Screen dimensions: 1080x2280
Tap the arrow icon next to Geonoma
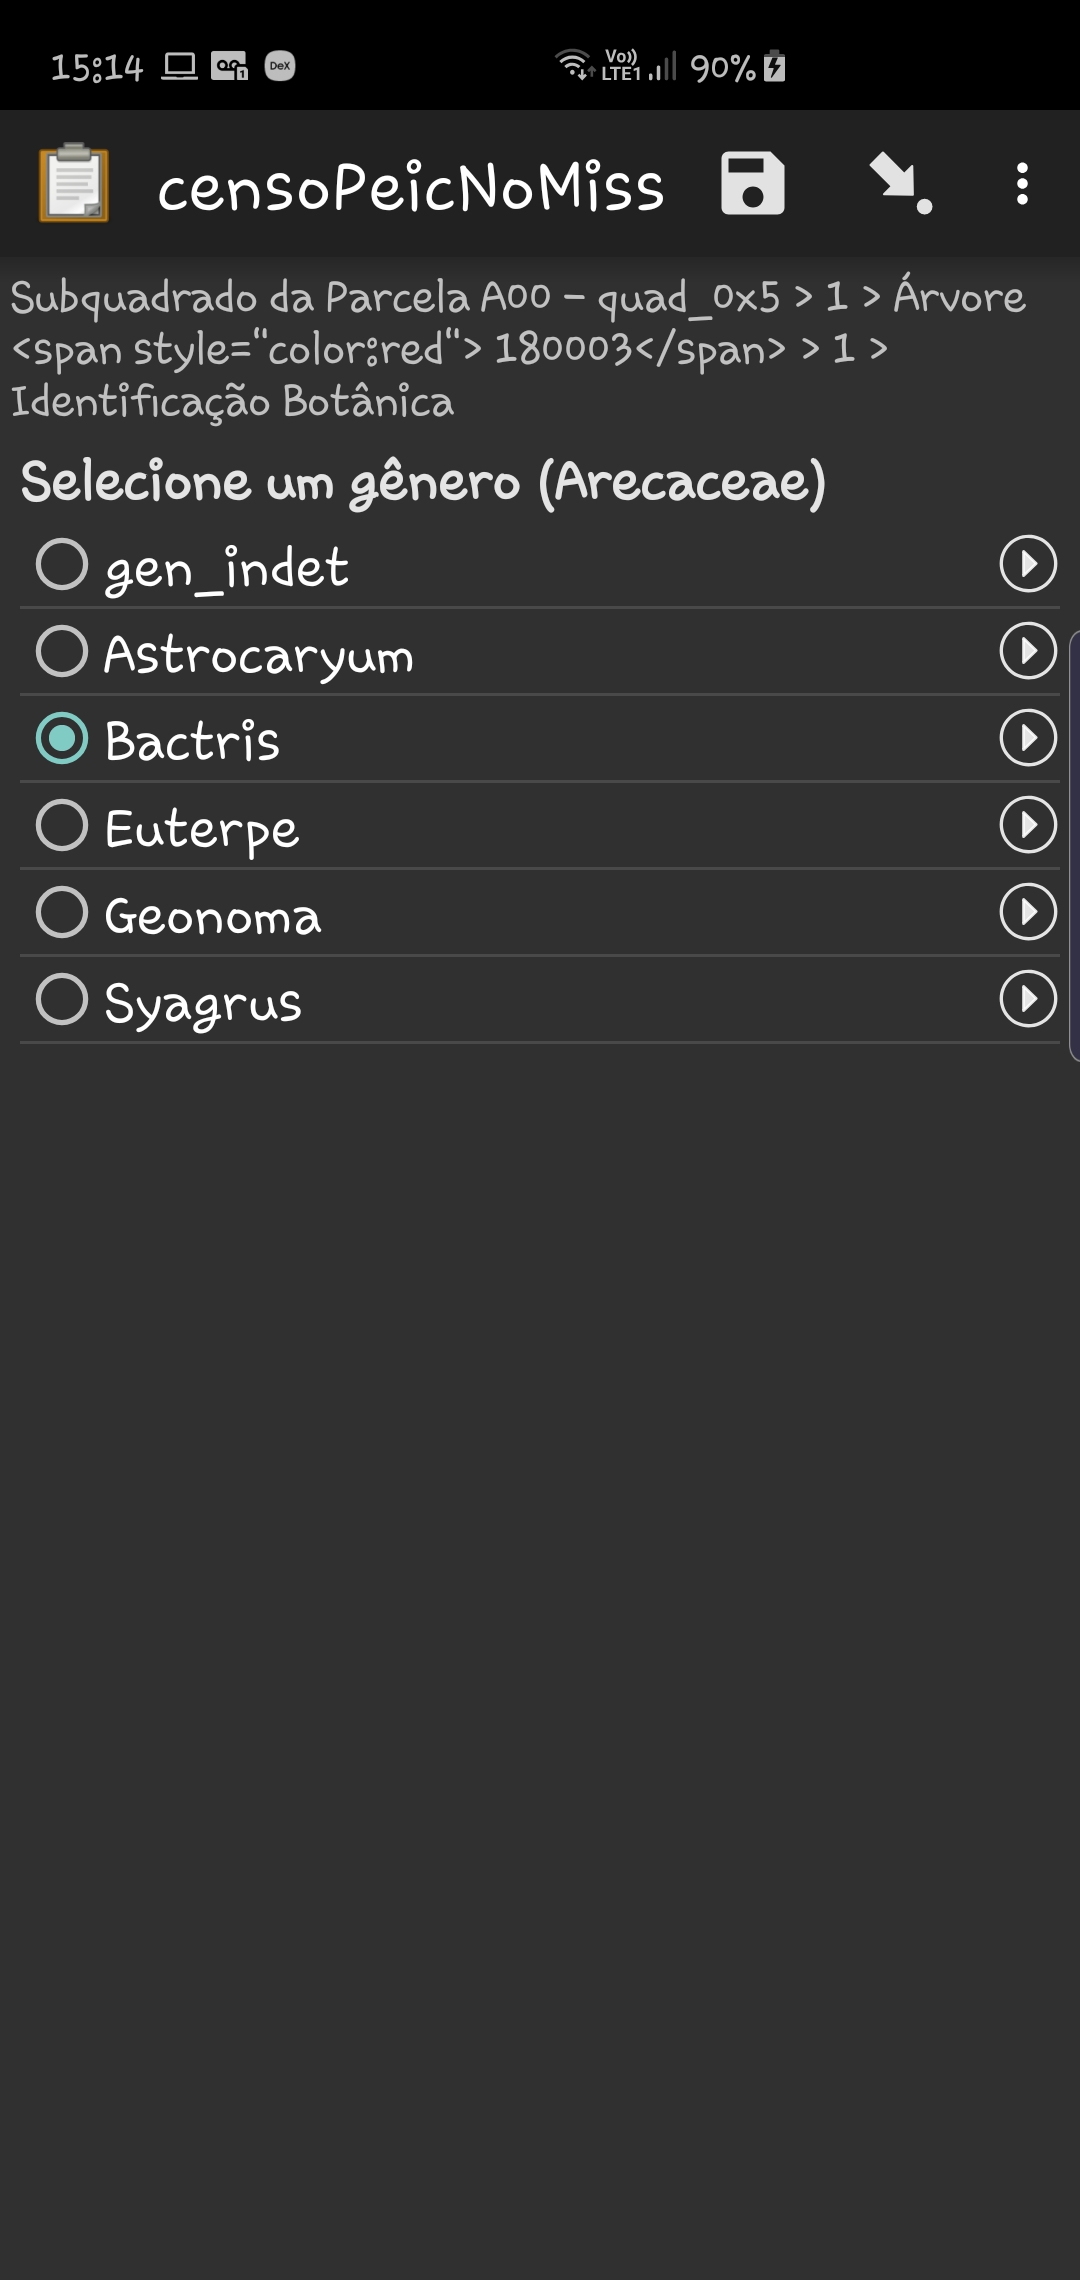(1028, 912)
